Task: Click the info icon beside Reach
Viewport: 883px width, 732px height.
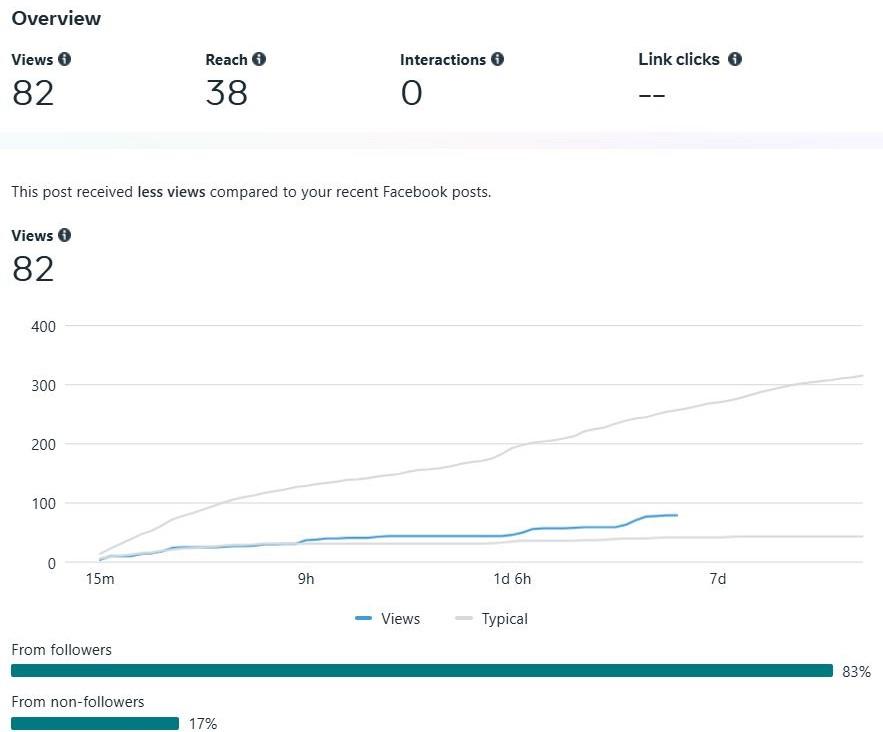Action: [259, 60]
